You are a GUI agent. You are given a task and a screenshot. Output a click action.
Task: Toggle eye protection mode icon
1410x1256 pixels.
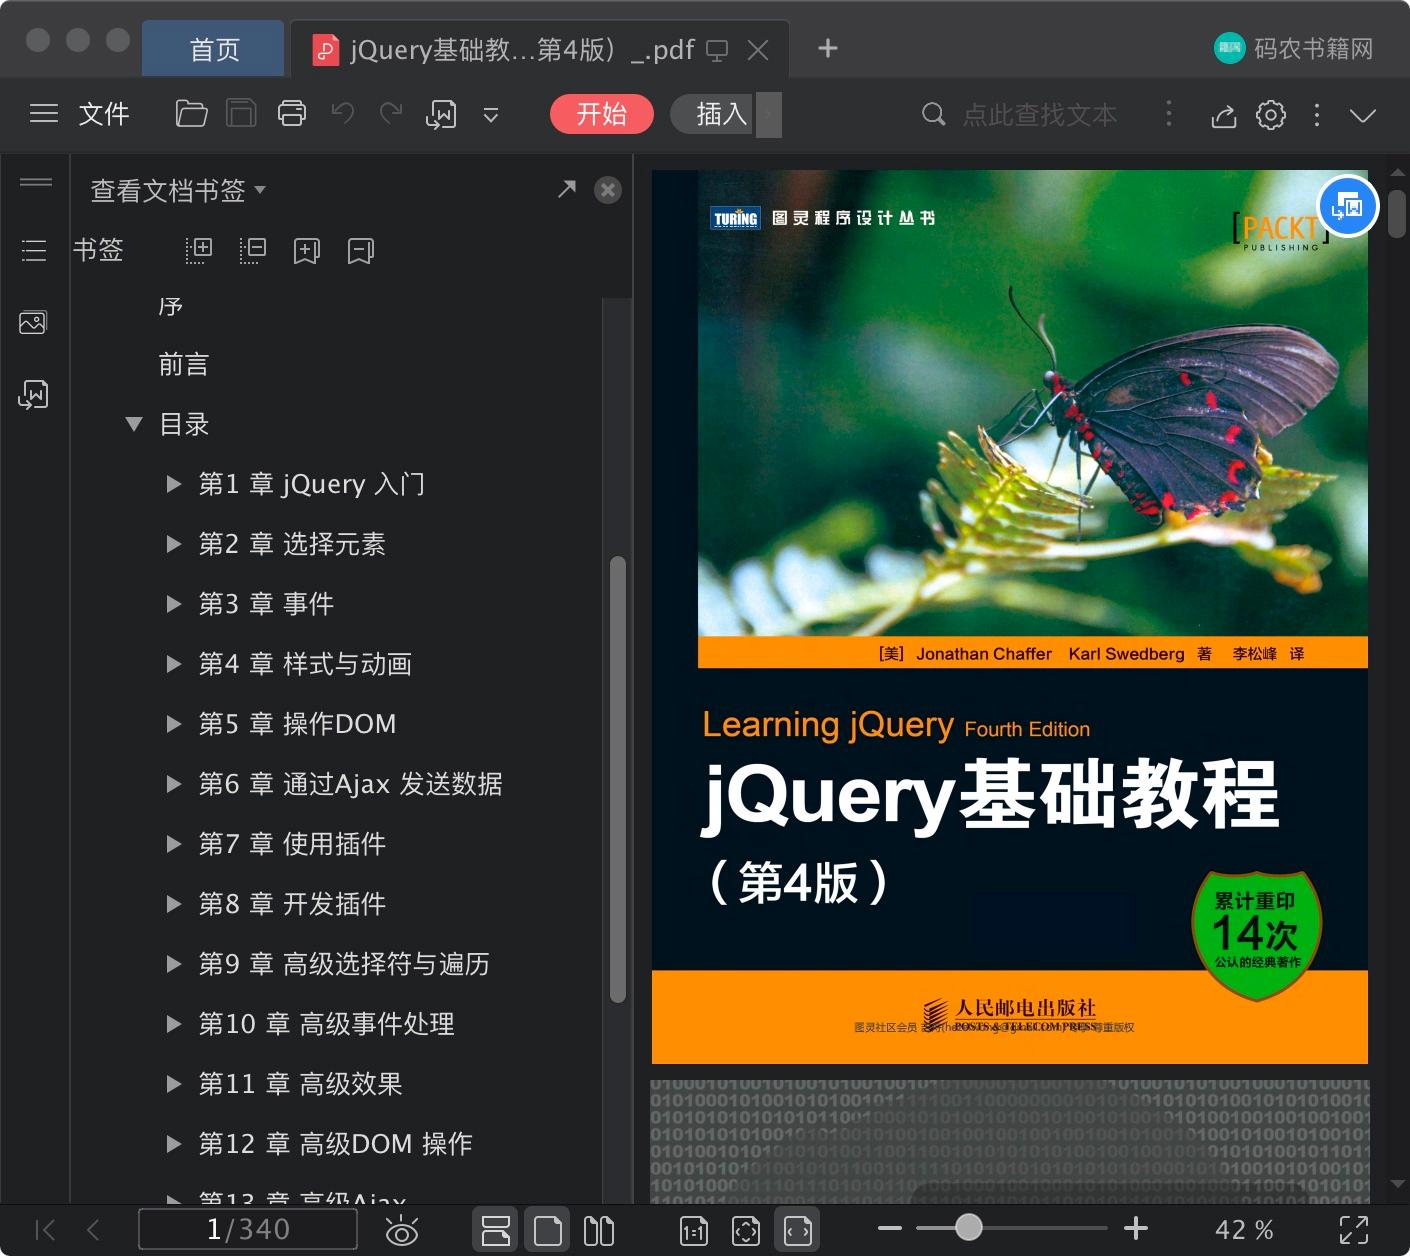pyautogui.click(x=402, y=1231)
